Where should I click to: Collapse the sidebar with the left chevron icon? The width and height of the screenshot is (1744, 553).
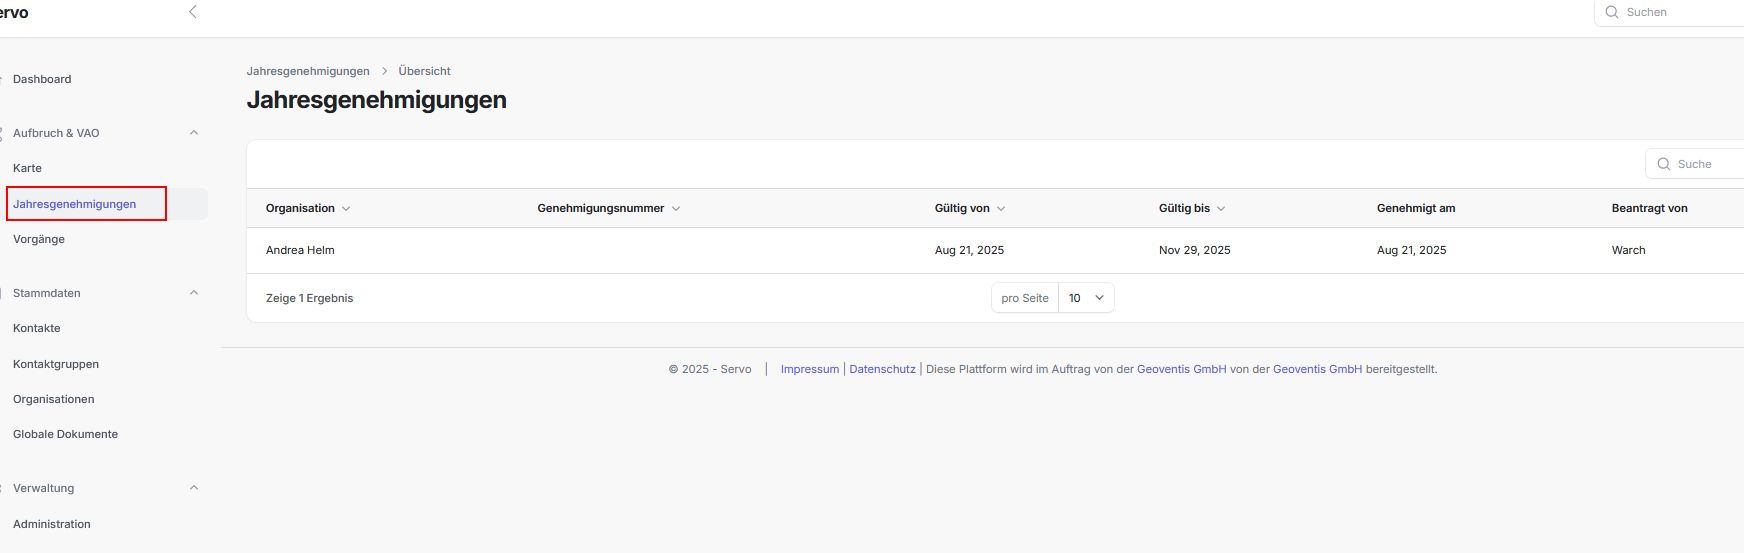[193, 12]
